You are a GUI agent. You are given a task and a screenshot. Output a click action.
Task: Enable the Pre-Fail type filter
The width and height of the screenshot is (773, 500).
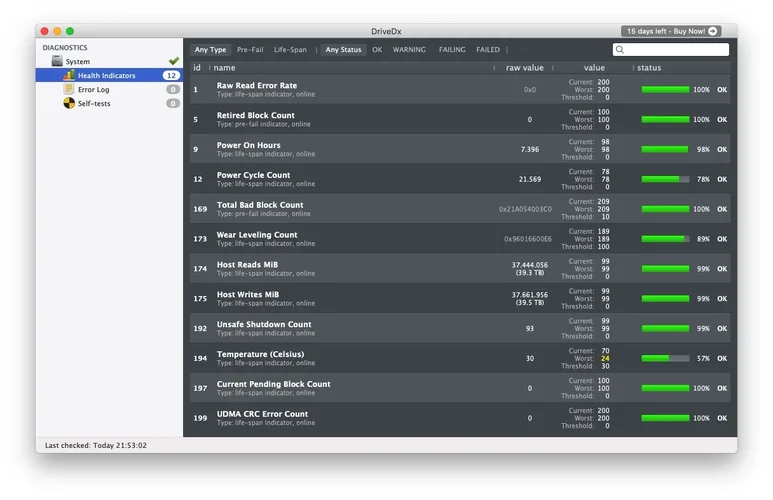(x=250, y=50)
